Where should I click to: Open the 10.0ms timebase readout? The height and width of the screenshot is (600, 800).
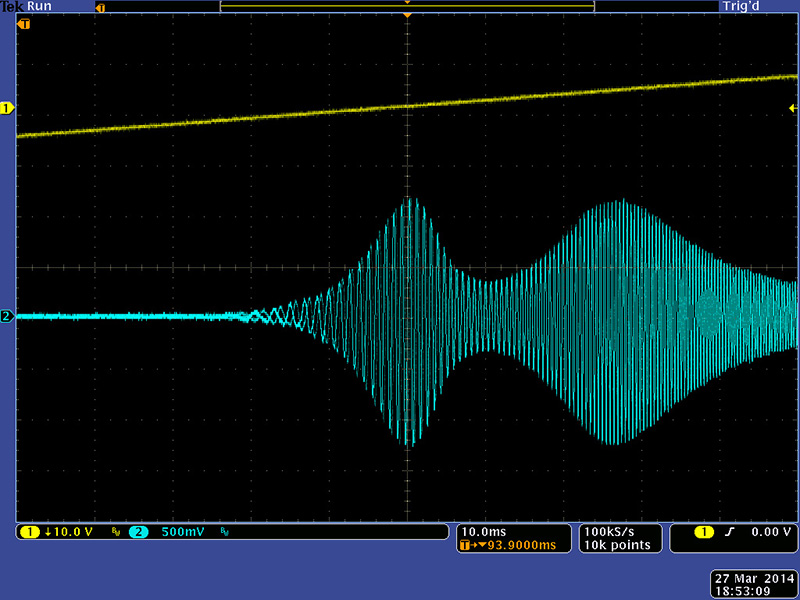481,530
